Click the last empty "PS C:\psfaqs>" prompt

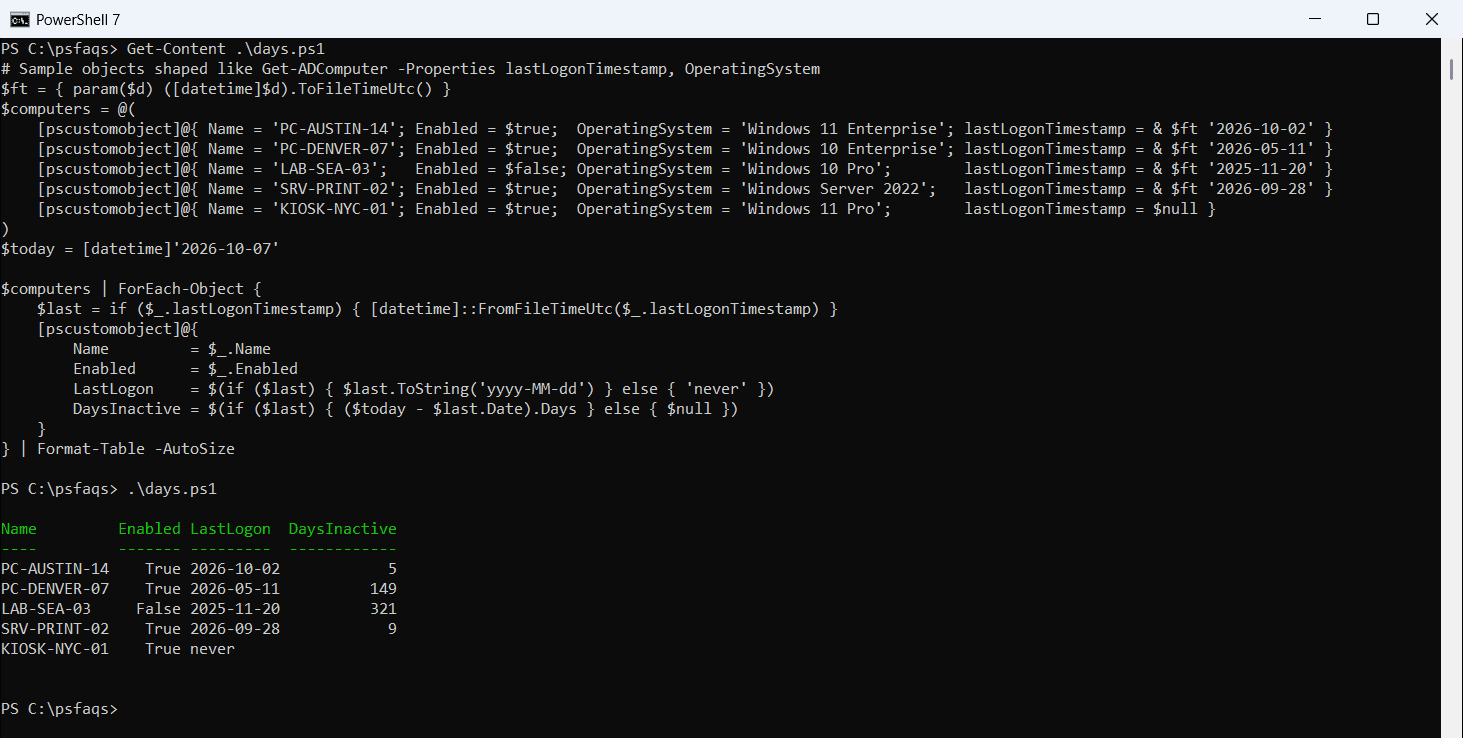tap(59, 709)
